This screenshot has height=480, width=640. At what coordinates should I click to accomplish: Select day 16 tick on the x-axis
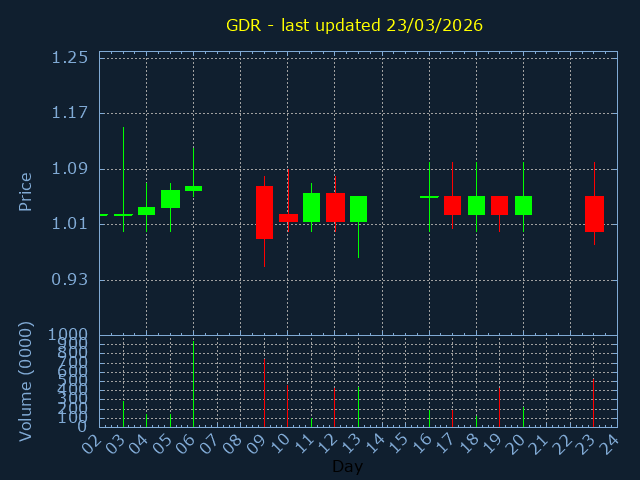pos(424,443)
